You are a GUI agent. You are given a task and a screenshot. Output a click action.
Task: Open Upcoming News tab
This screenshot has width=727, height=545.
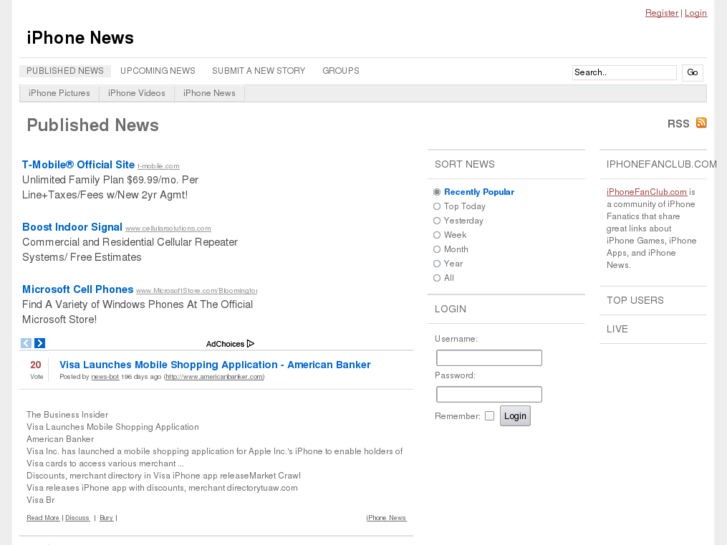pos(158,71)
